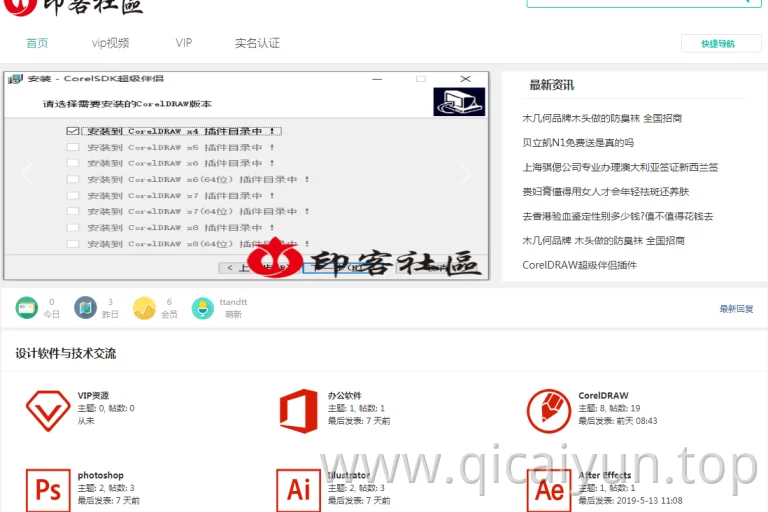Check the CorelDRAW x5 install checkbox
The height and width of the screenshot is (512, 768).
[73, 147]
